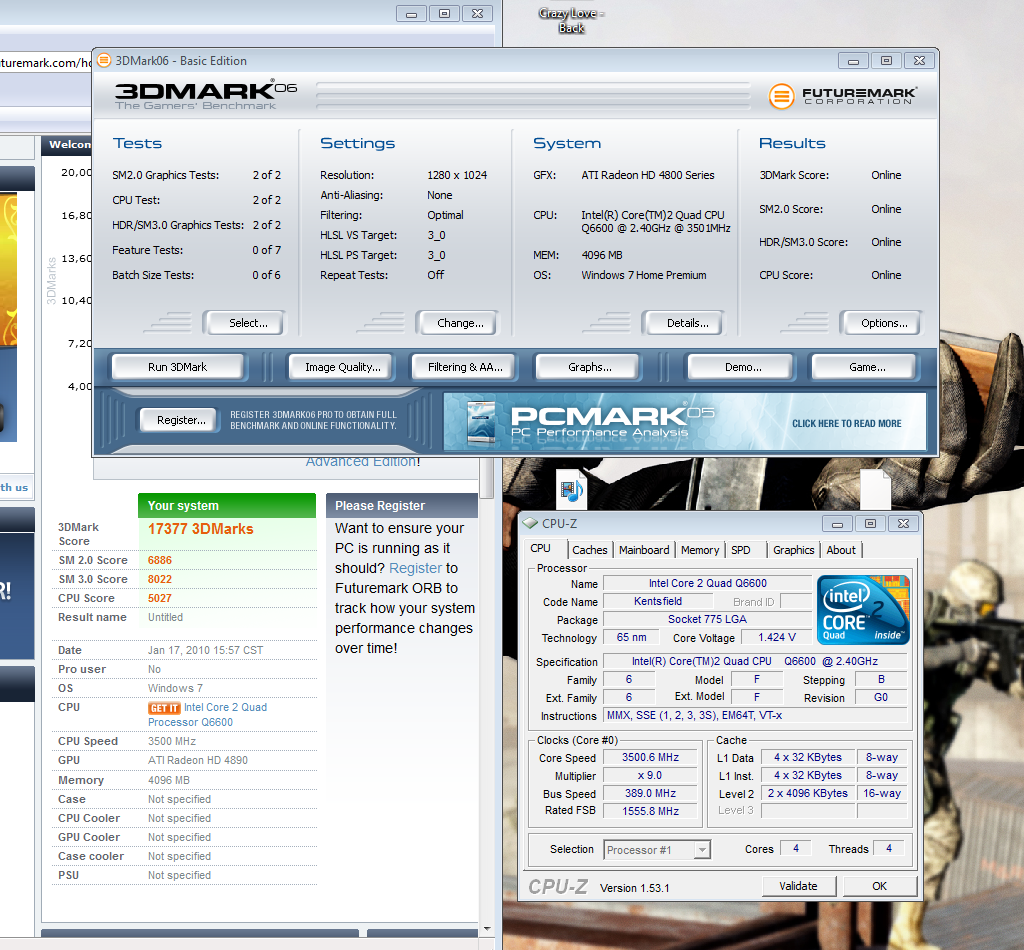Click Instructions field MMX, SSE list
Viewport: 1024px width, 950px height.
(x=755, y=716)
